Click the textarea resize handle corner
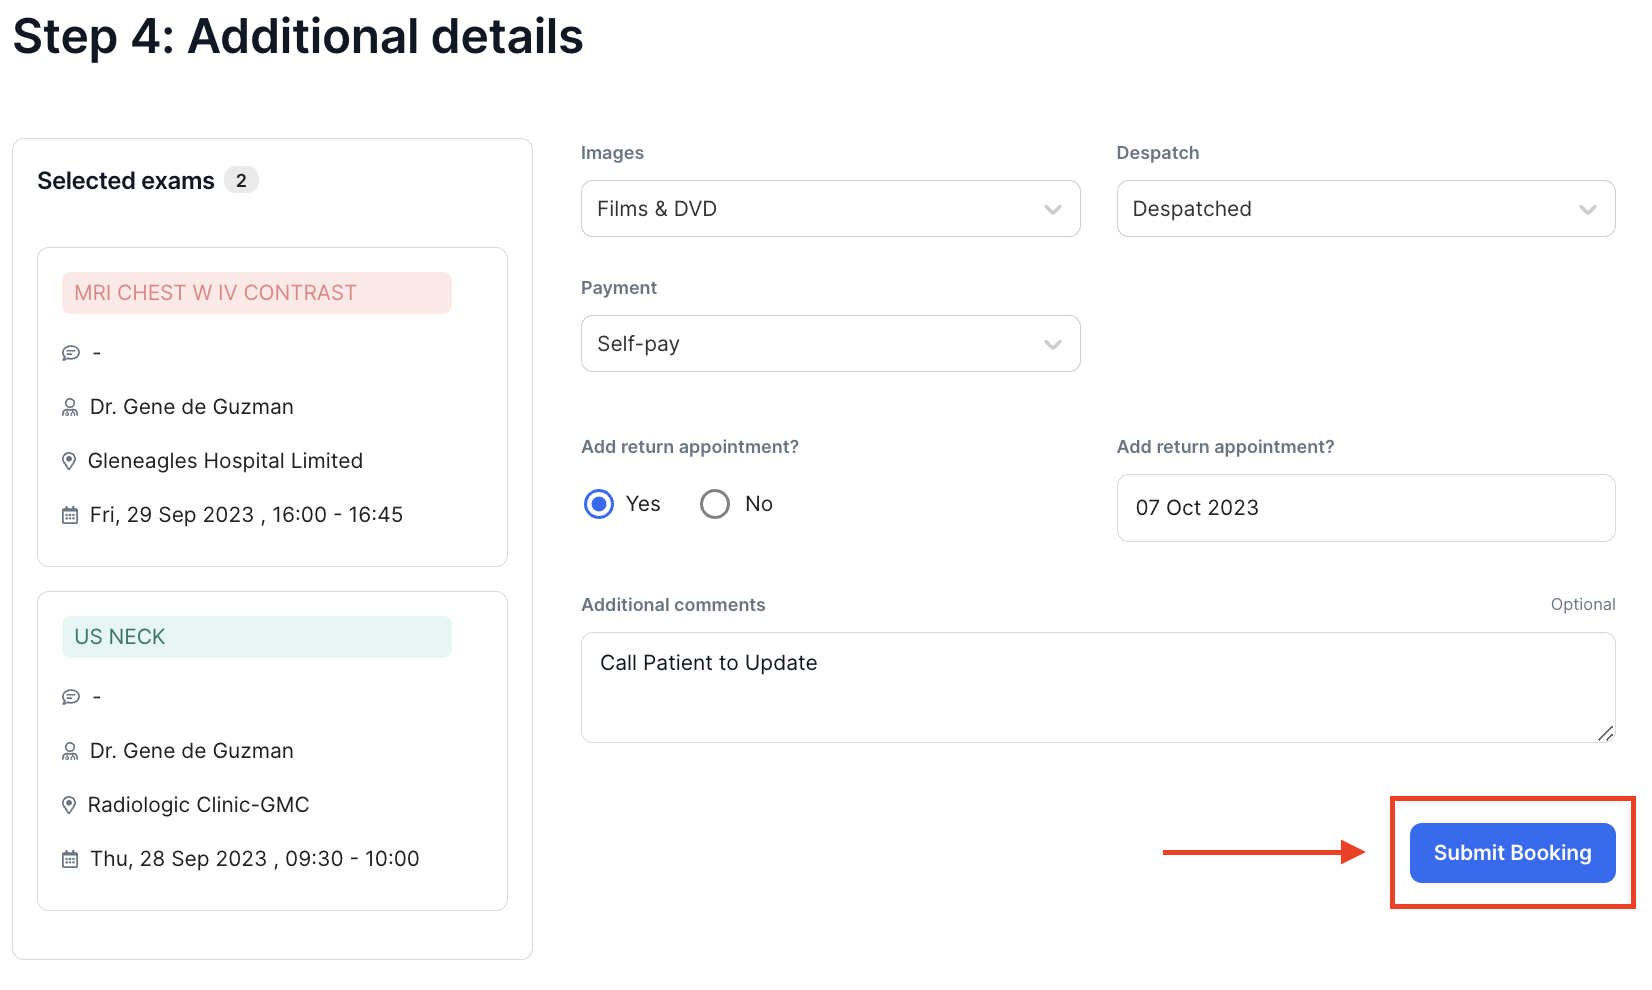1652x990 pixels. pos(1605,733)
